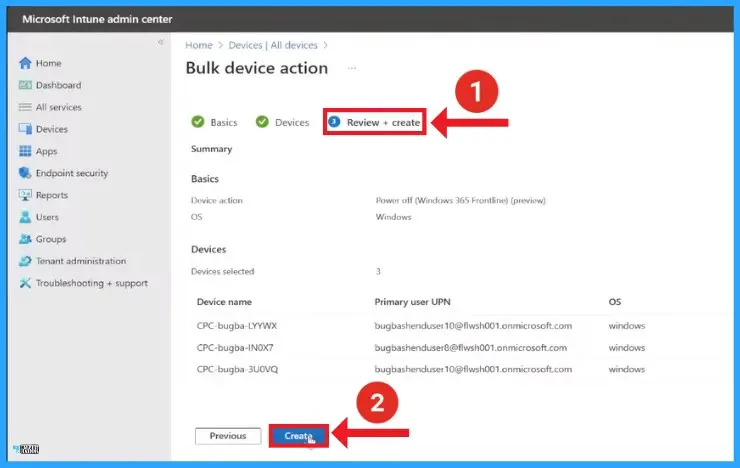Select Endpoint security in the sidebar
The image size is (740, 468).
72,173
